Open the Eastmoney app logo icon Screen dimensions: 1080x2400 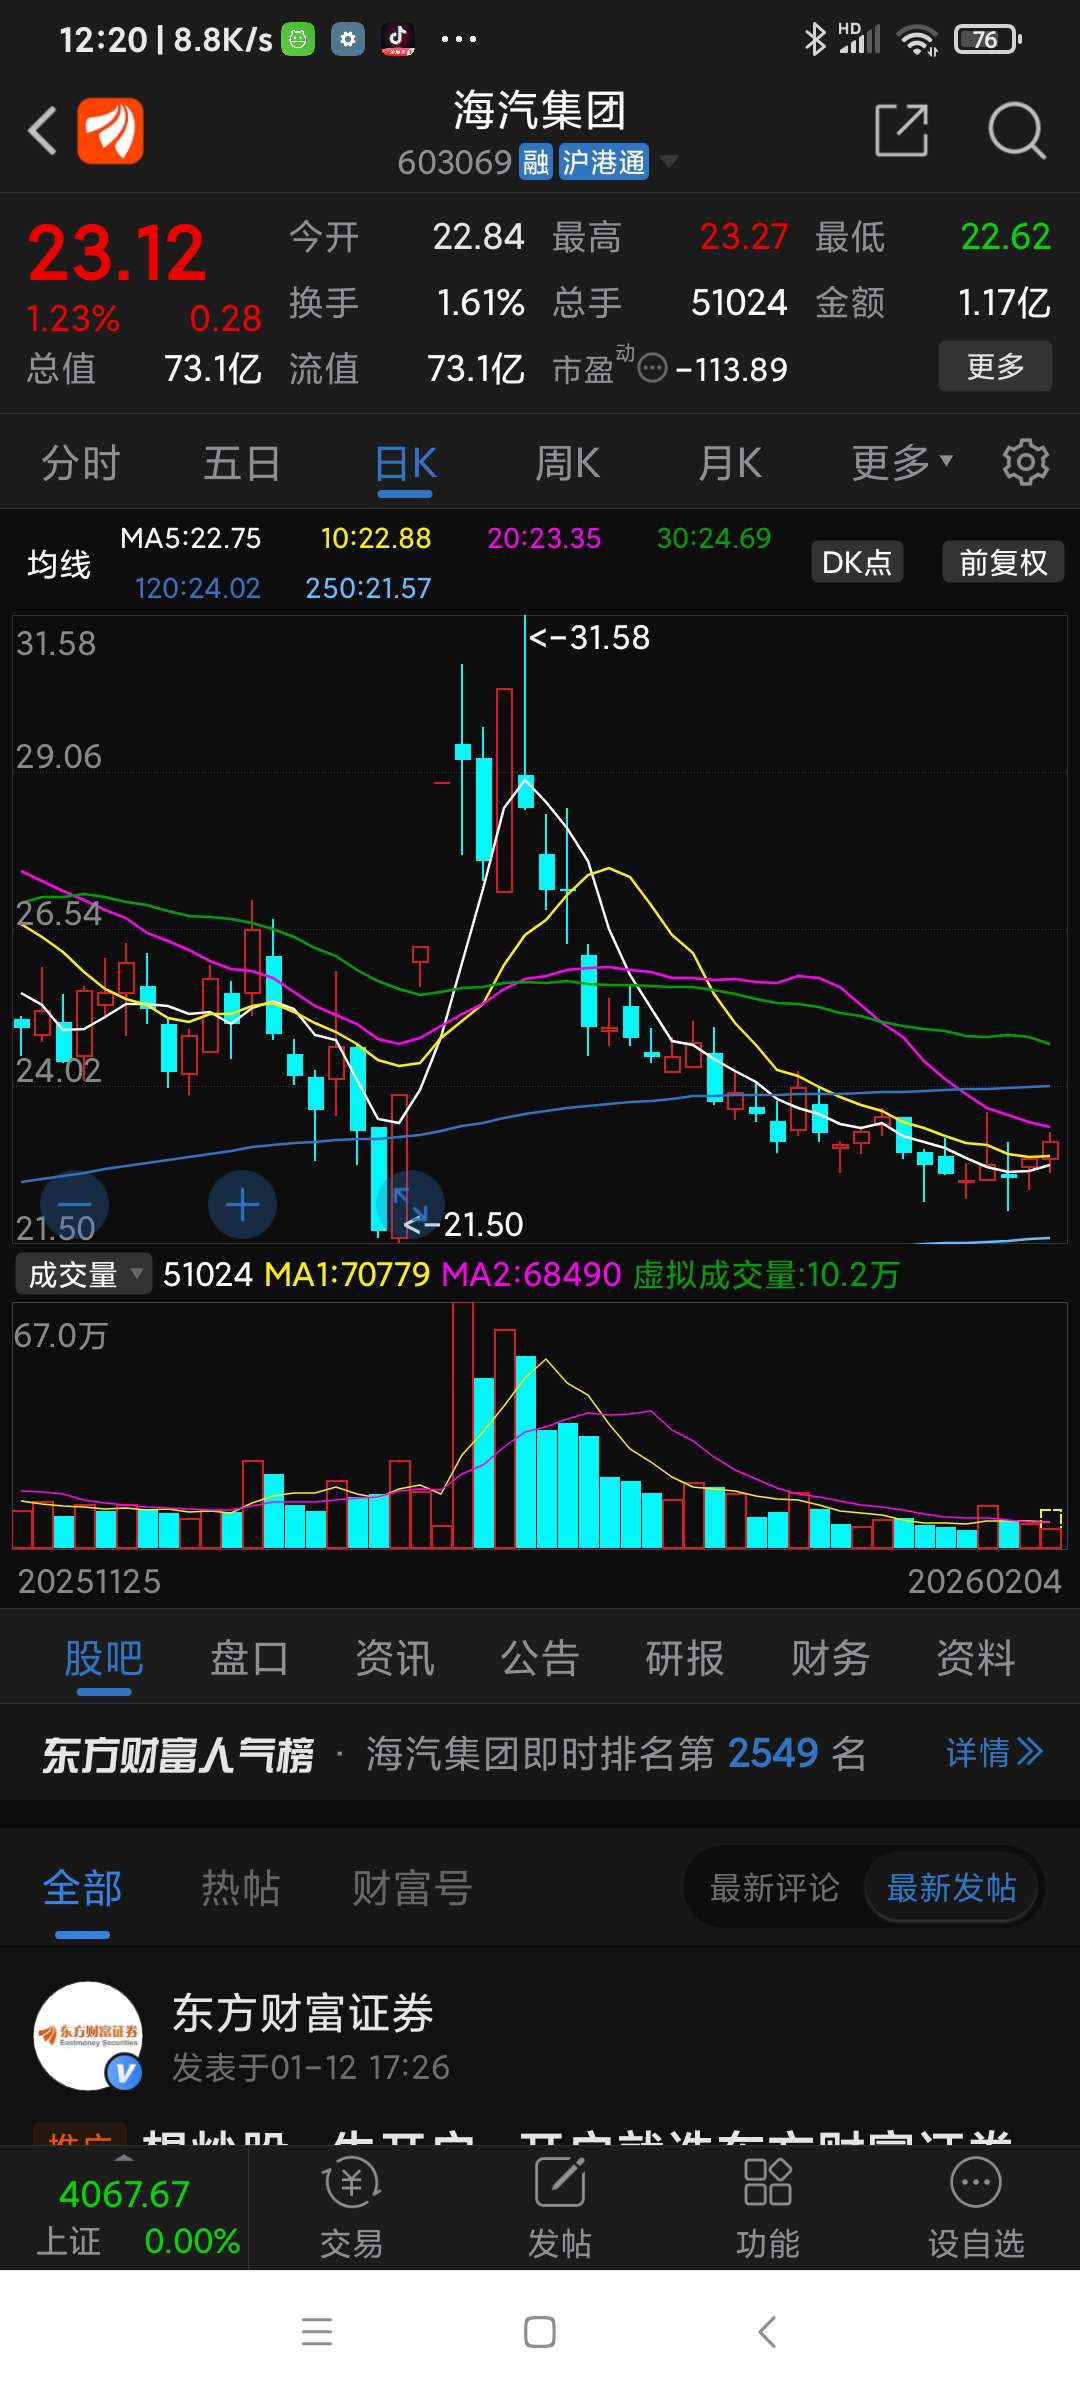pyautogui.click(x=110, y=131)
